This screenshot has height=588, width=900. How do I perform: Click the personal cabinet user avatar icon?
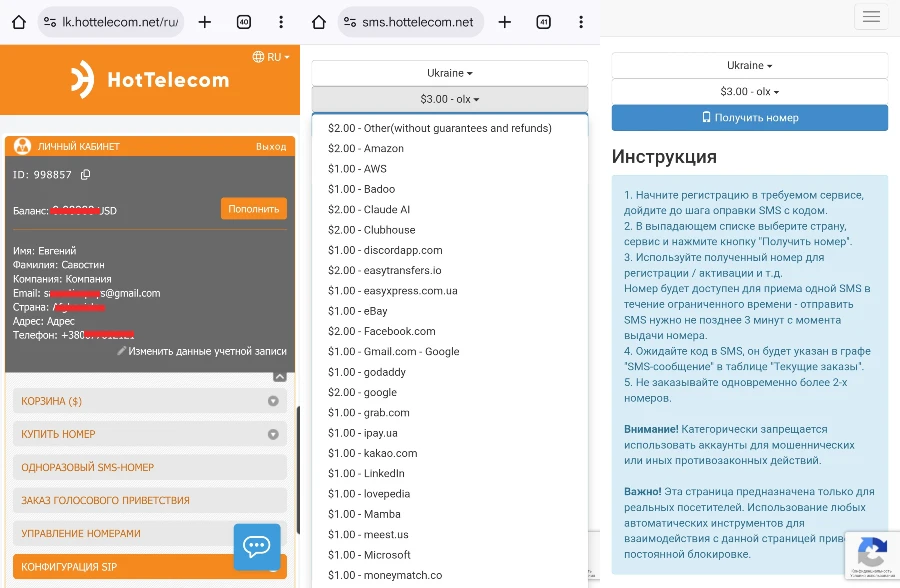(22, 146)
